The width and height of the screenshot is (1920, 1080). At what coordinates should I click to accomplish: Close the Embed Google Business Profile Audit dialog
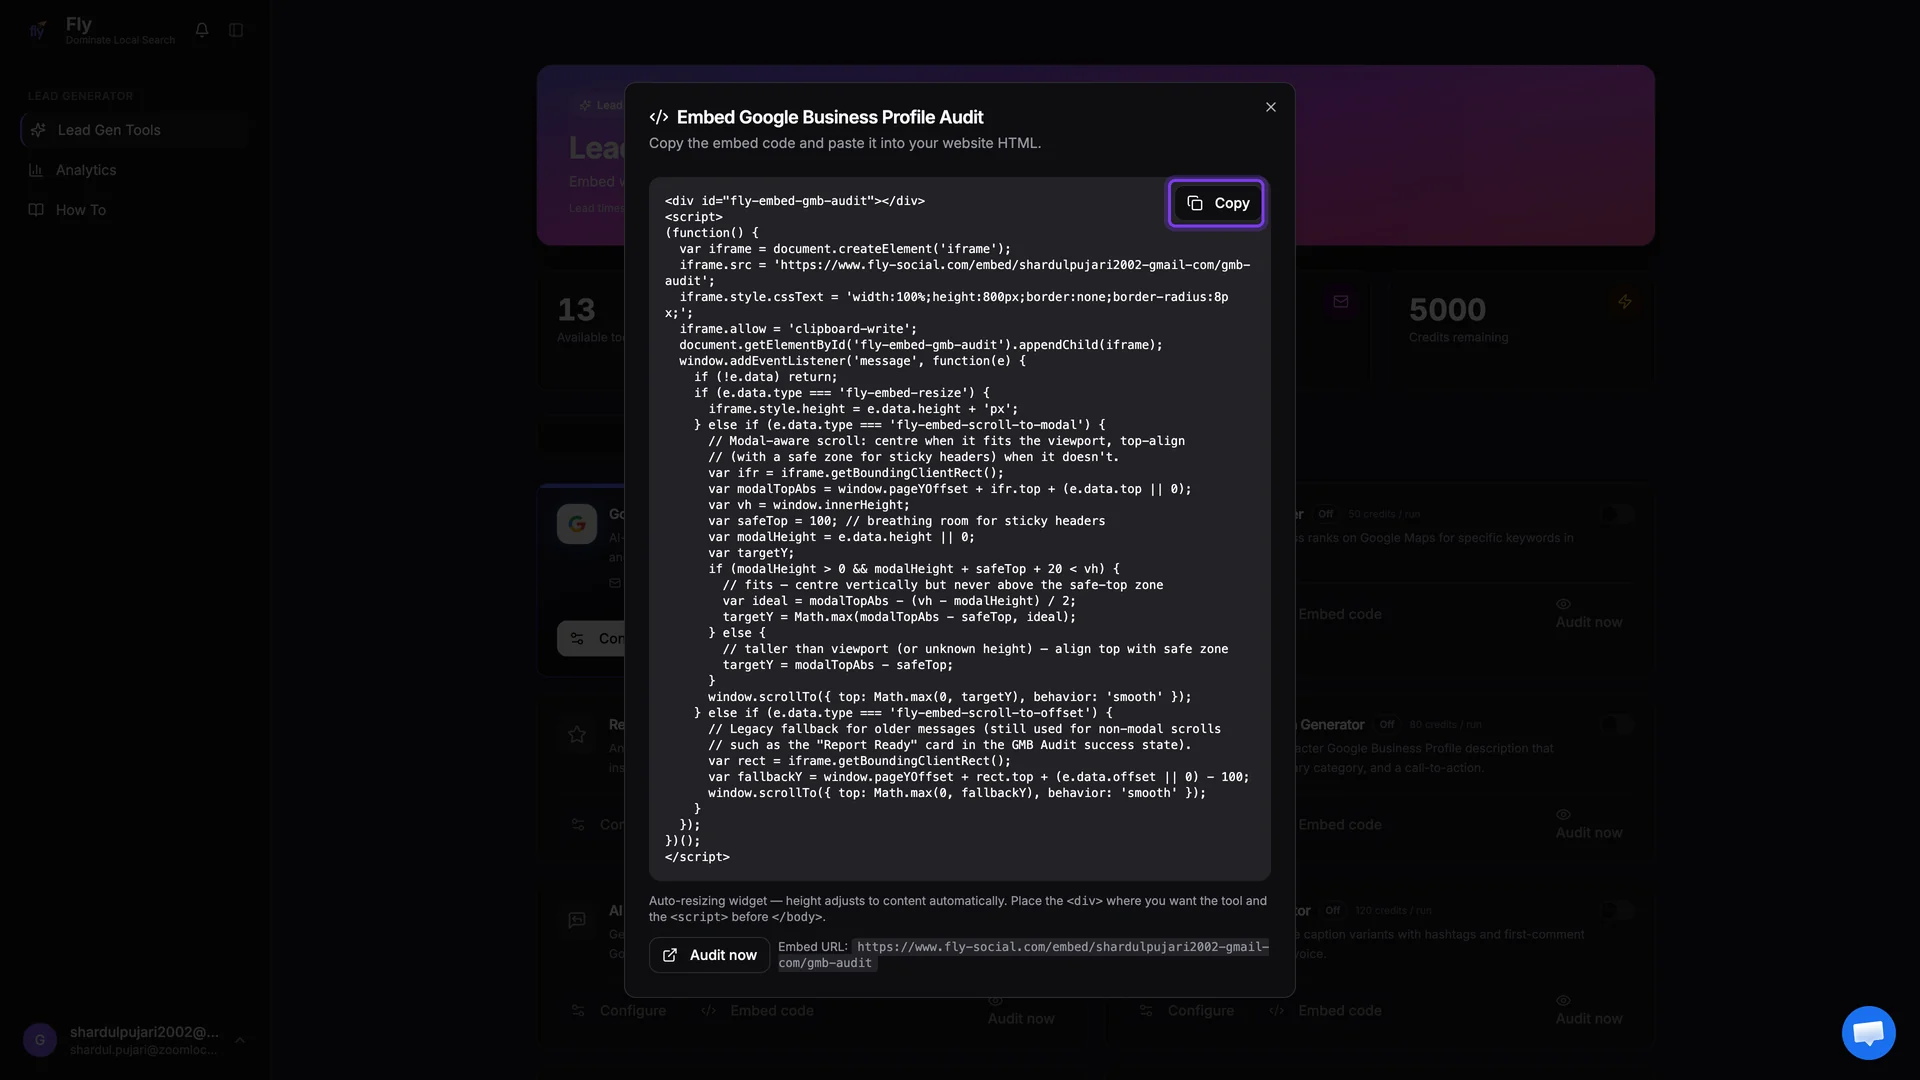pos(1271,107)
